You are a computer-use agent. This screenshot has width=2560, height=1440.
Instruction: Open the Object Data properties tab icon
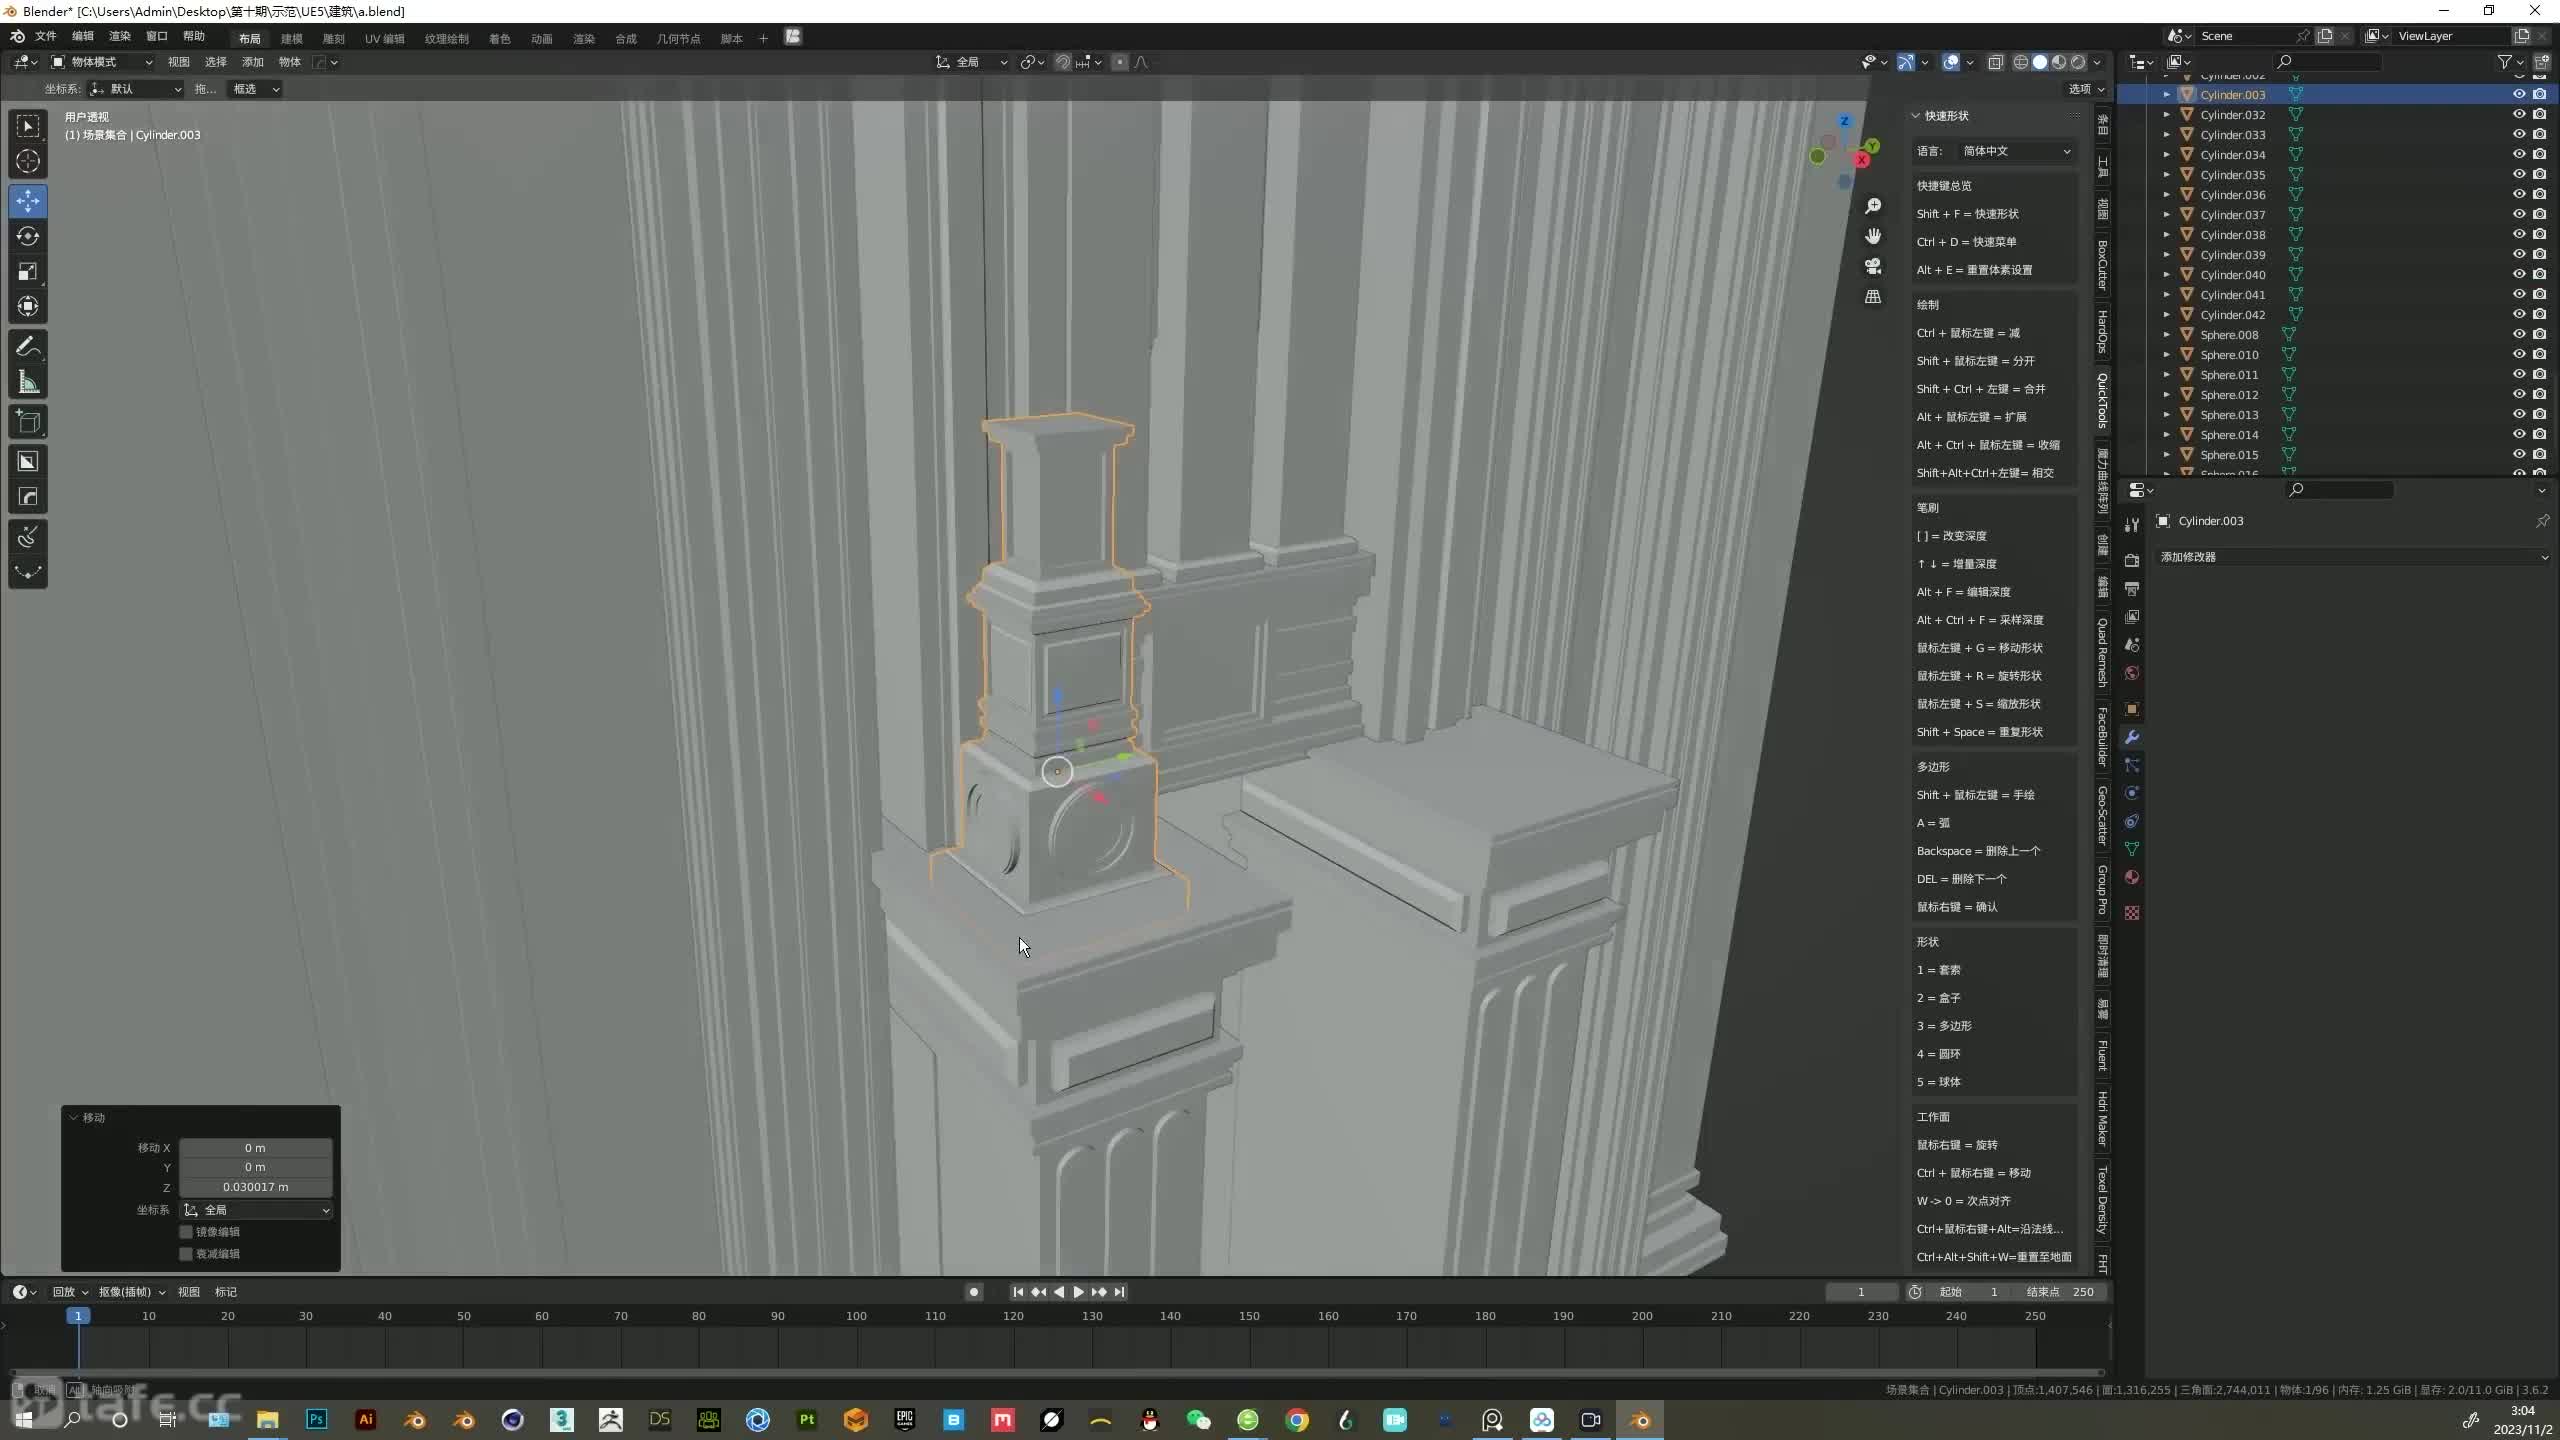[x=2132, y=849]
